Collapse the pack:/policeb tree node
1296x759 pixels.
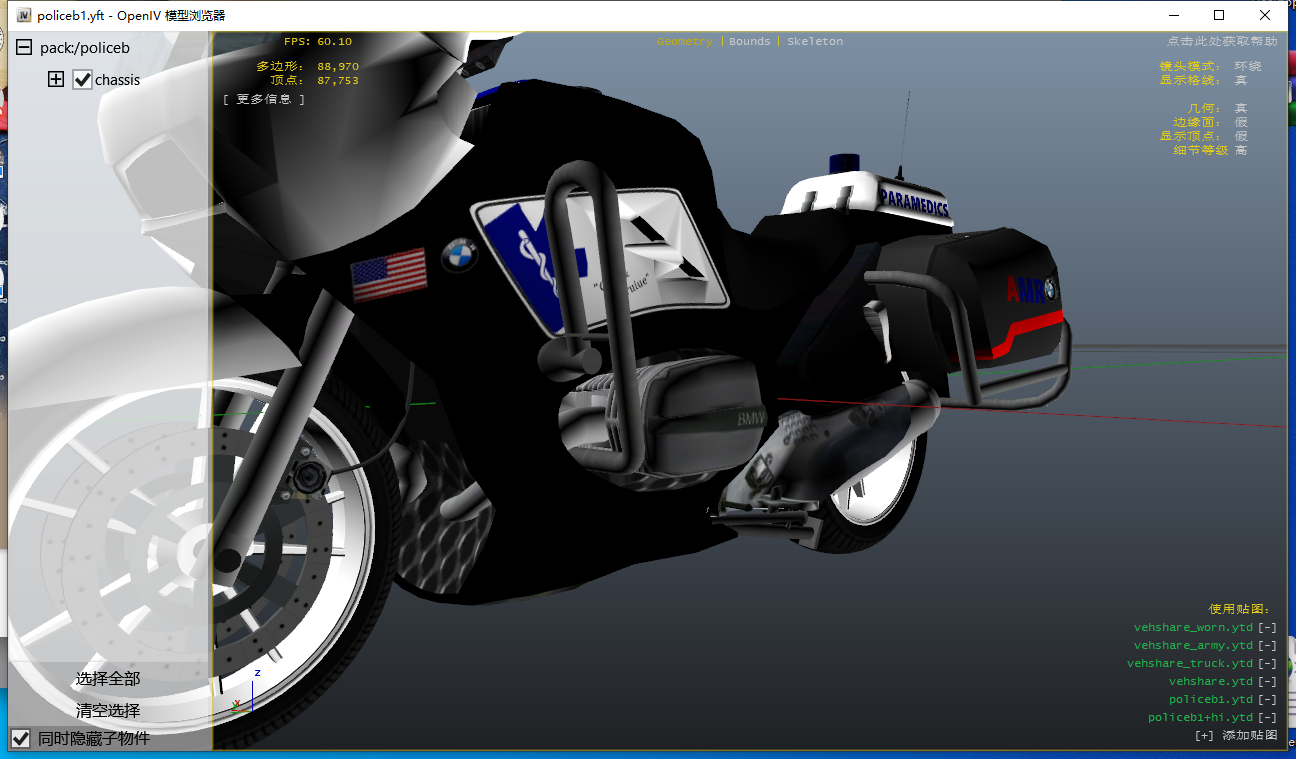pos(24,48)
